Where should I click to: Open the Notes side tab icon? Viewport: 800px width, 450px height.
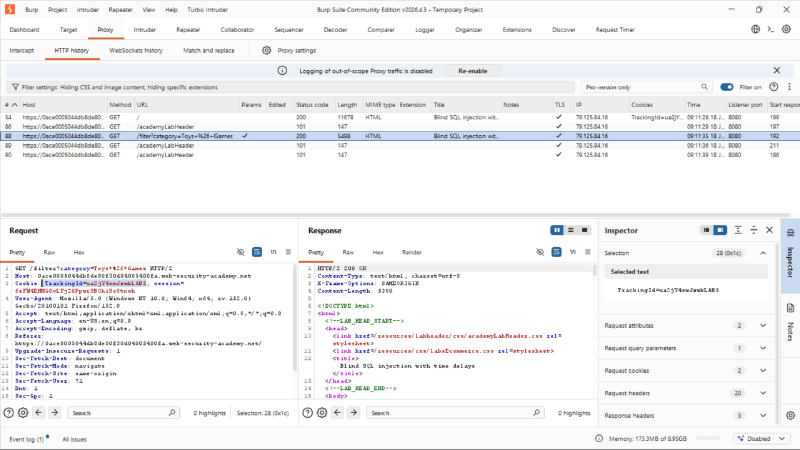tap(790, 308)
